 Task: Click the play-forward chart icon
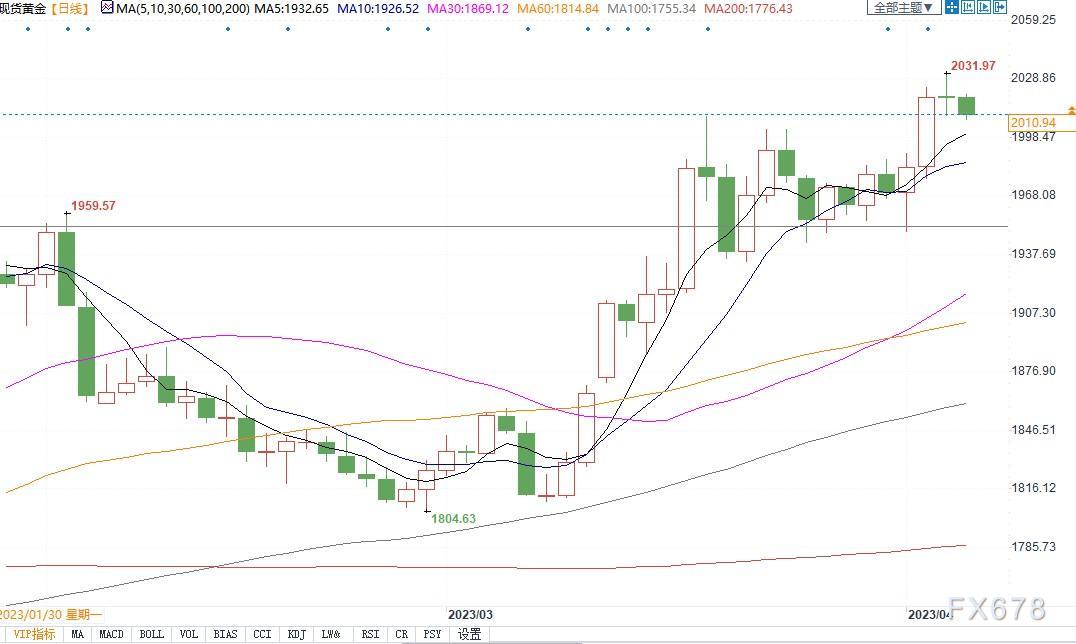click(x=984, y=8)
